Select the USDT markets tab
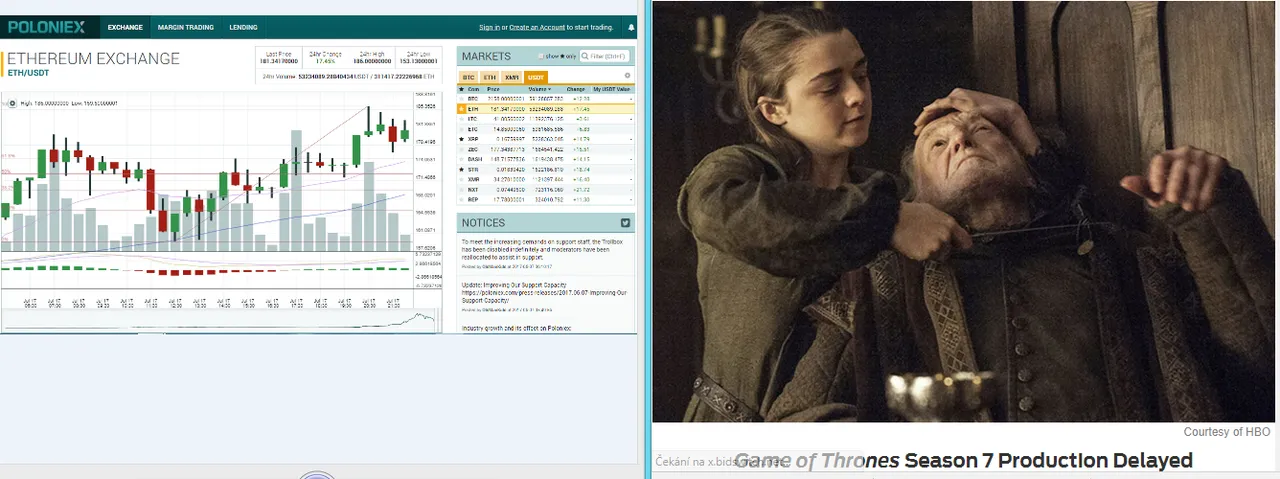 click(x=536, y=77)
